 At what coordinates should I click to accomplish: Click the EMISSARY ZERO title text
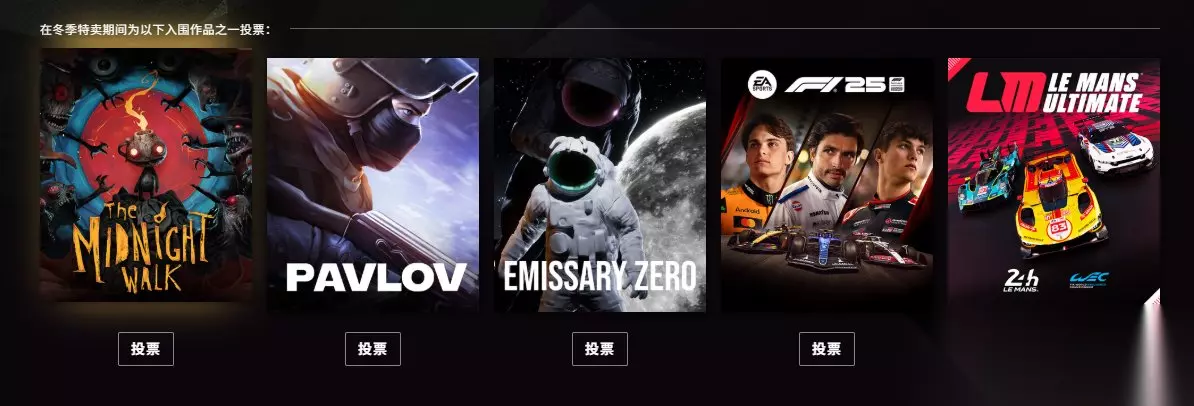600,277
